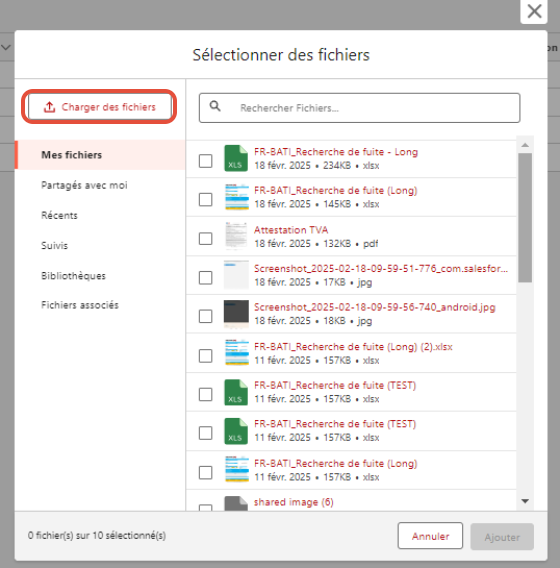The image size is (560, 568).
Task: Click thumbnail of Recherche de fuite (Long) (2).xlsx
Action: coord(237,352)
